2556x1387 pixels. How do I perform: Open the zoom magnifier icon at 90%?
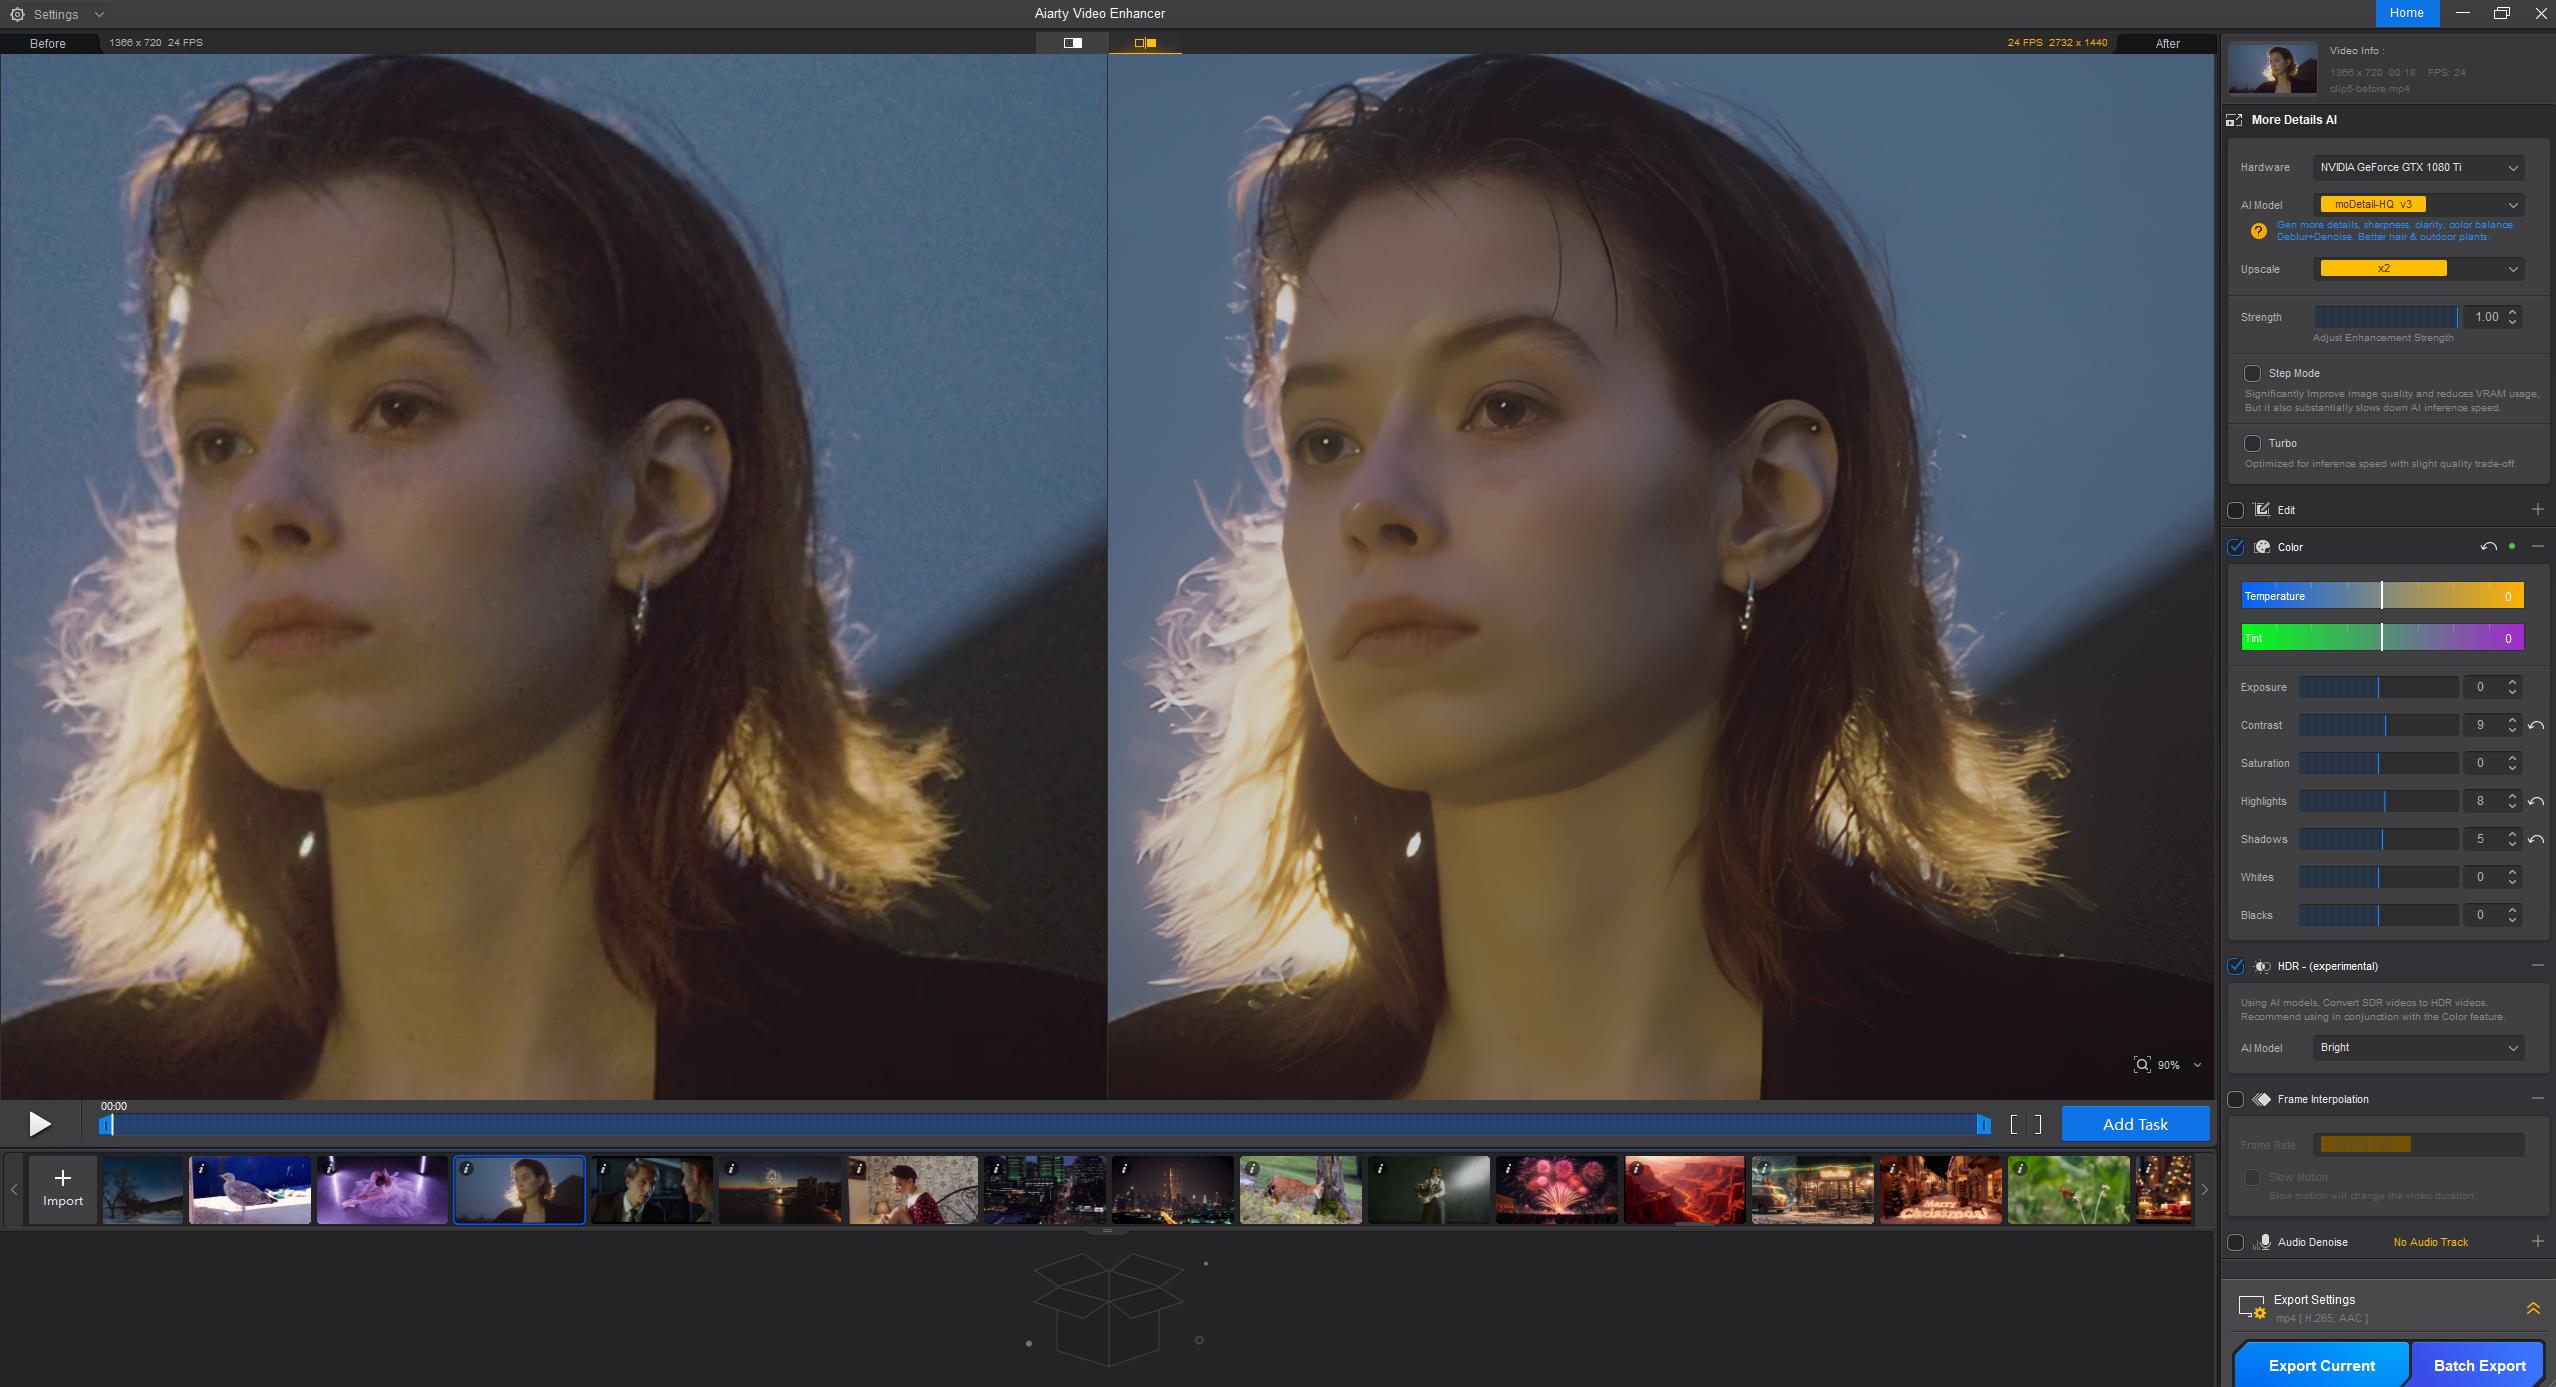pyautogui.click(x=2141, y=1065)
